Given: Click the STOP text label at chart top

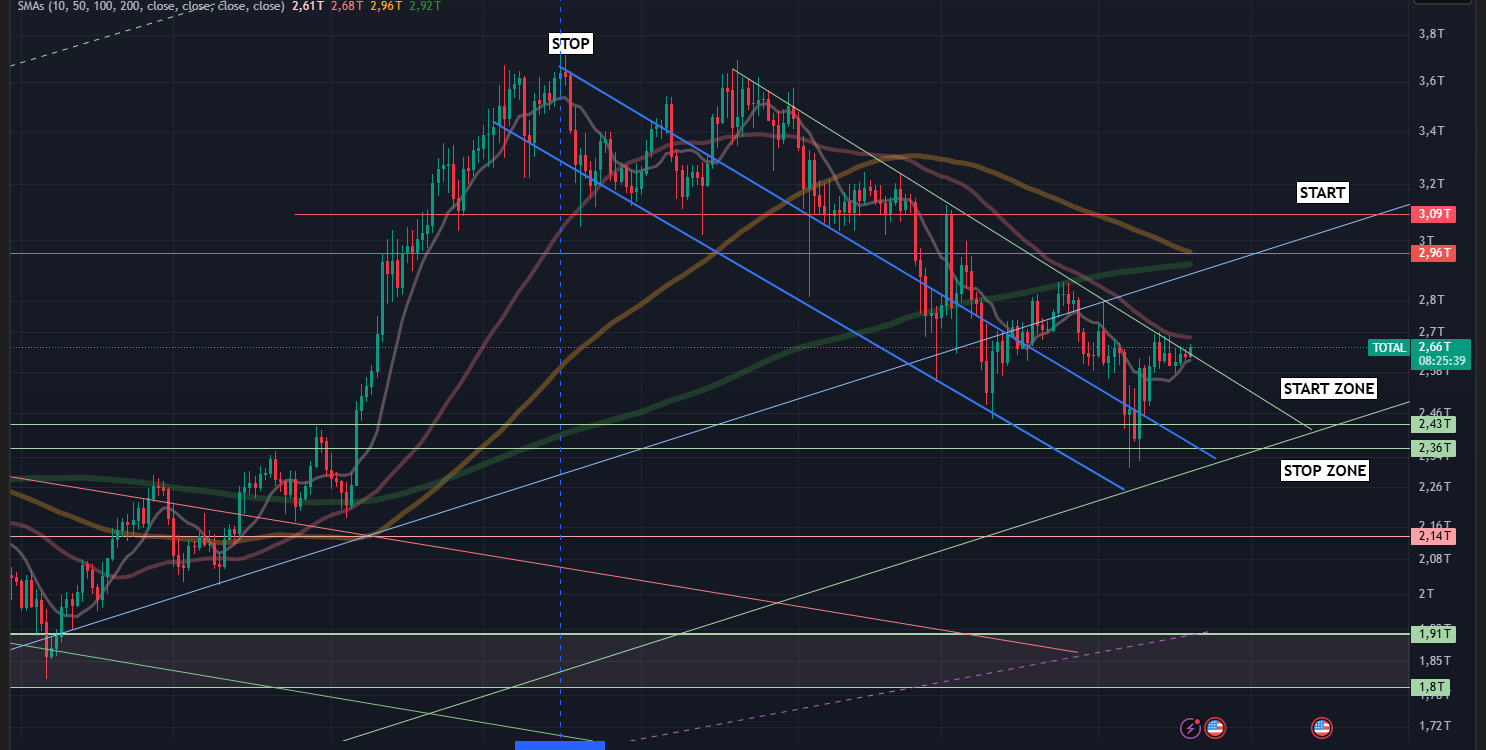Looking at the screenshot, I should click(571, 44).
